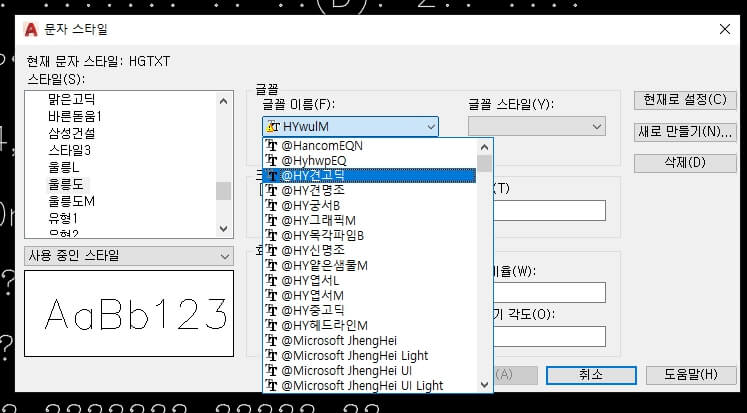This screenshot has width=747, height=413.
Task: Cancel with the 취소 button
Action: [591, 375]
